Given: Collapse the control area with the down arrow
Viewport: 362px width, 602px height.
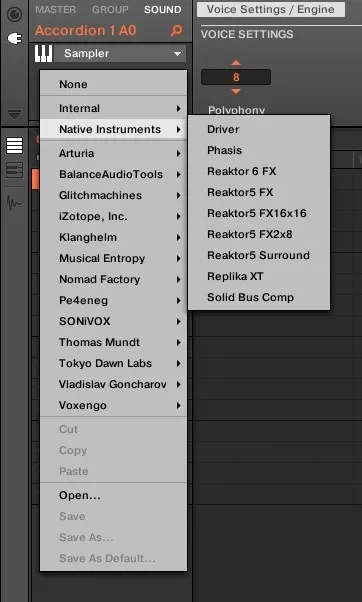Looking at the screenshot, I should pyautogui.click(x=15, y=114).
